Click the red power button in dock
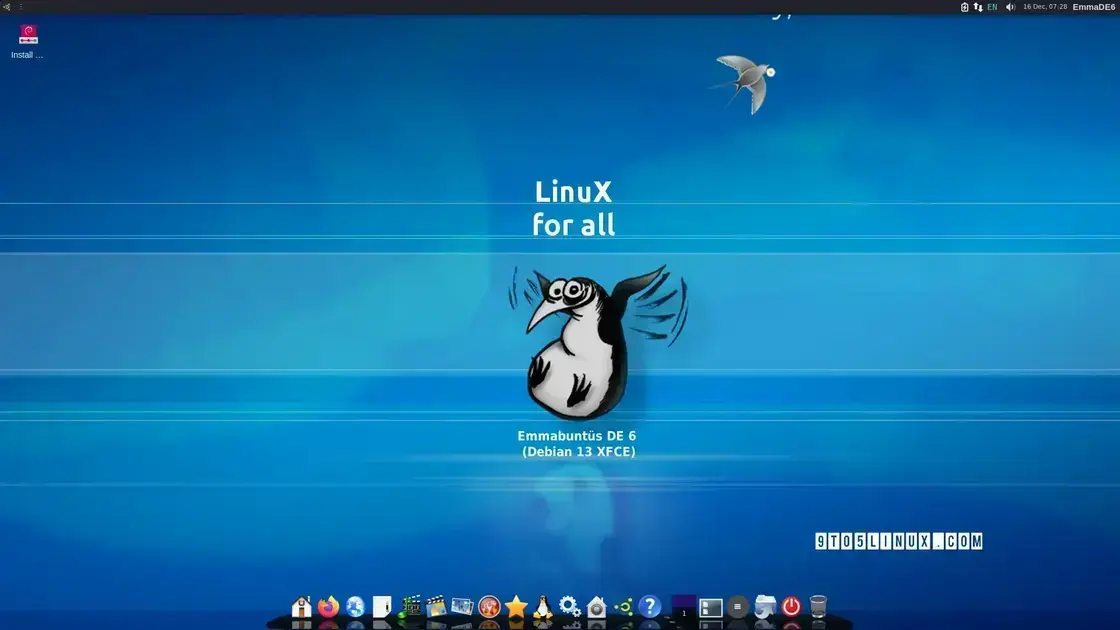The width and height of the screenshot is (1120, 630). pos(791,606)
